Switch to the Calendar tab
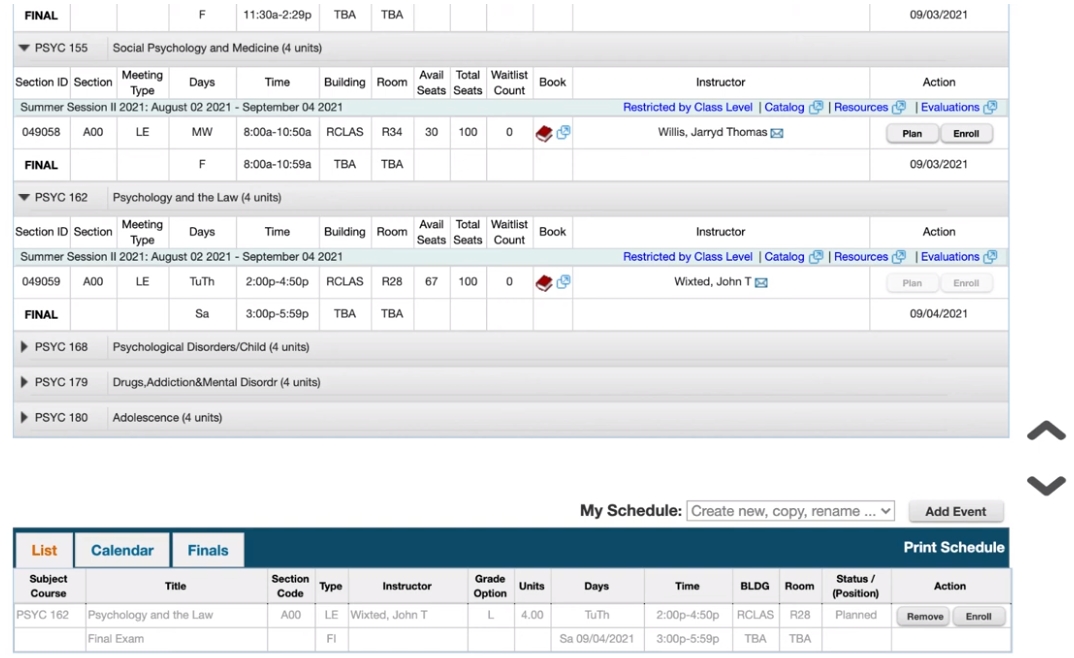The width and height of the screenshot is (1074, 658). point(123,551)
